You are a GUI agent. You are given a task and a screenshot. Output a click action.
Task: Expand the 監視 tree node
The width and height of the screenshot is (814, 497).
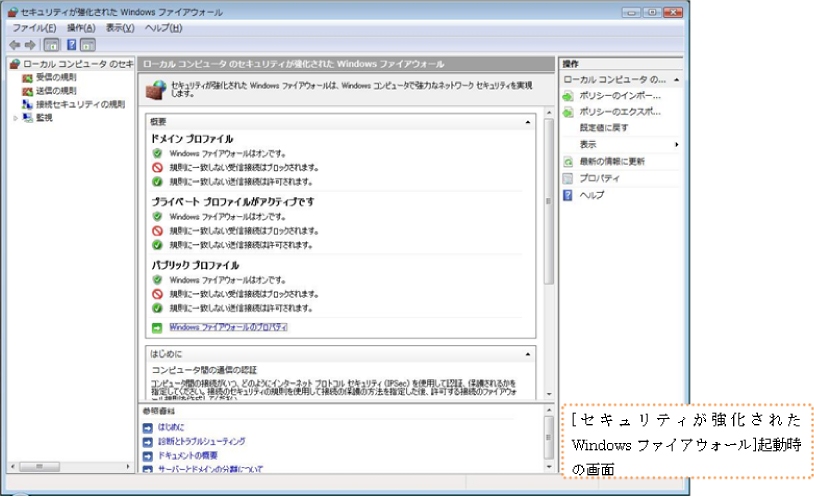(15, 118)
